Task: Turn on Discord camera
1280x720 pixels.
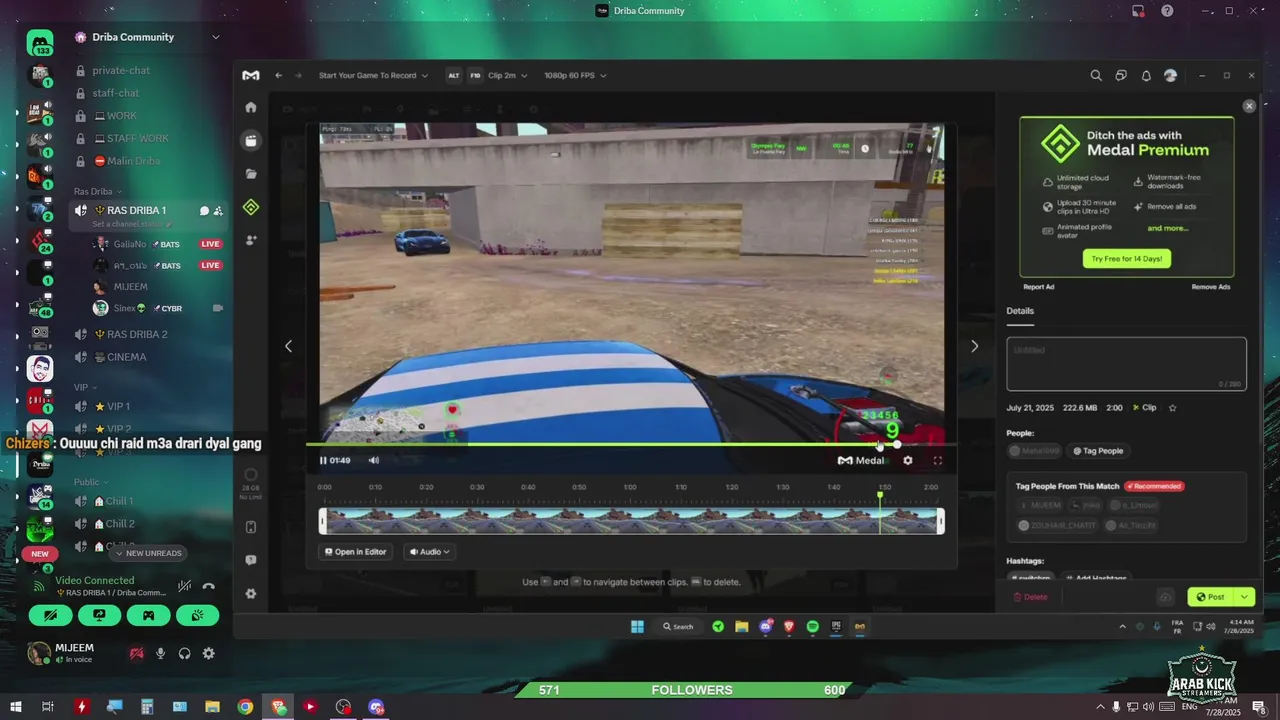Action: [x=50, y=616]
